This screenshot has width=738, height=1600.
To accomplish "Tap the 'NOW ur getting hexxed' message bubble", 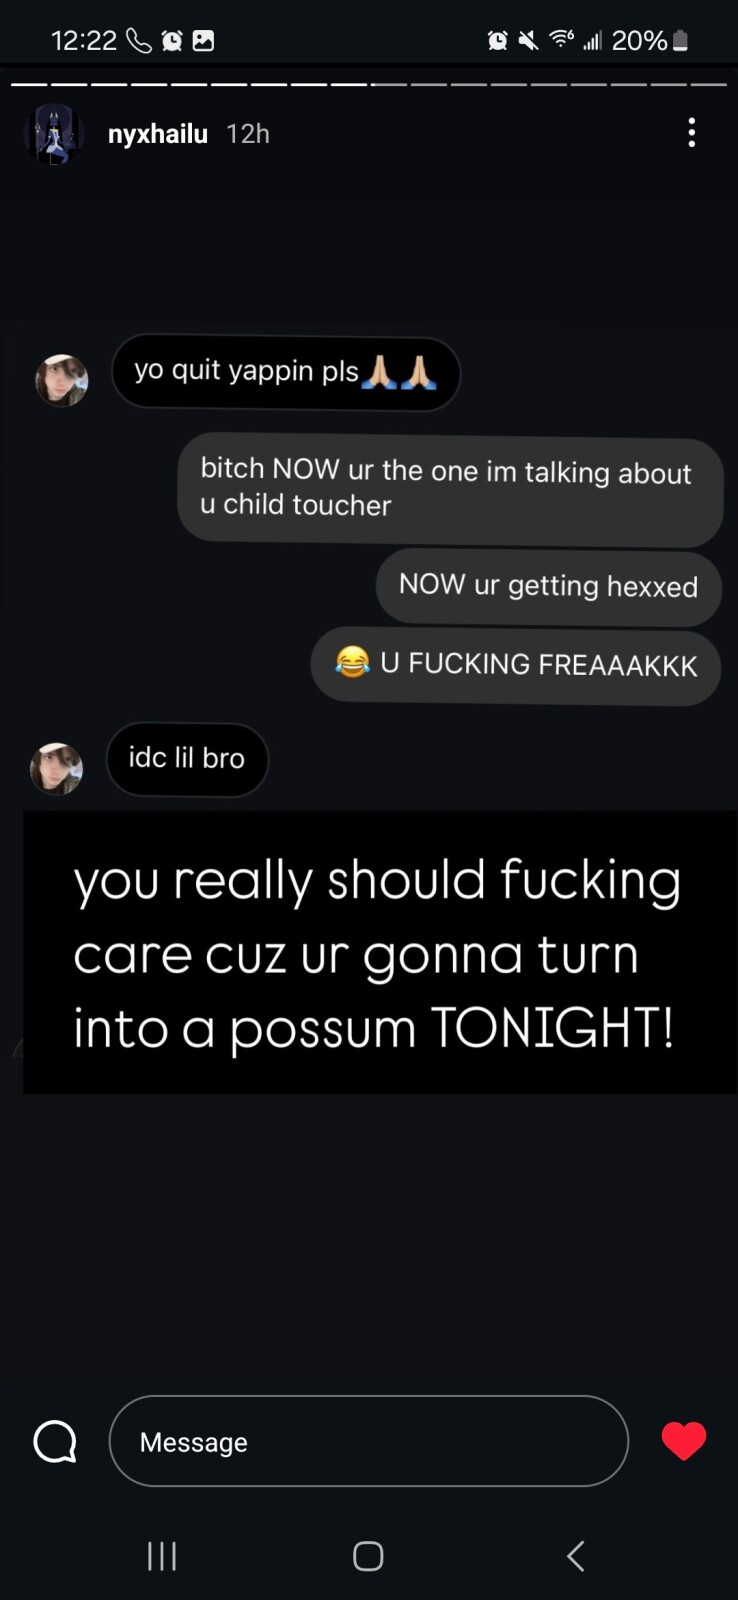I will tap(548, 586).
